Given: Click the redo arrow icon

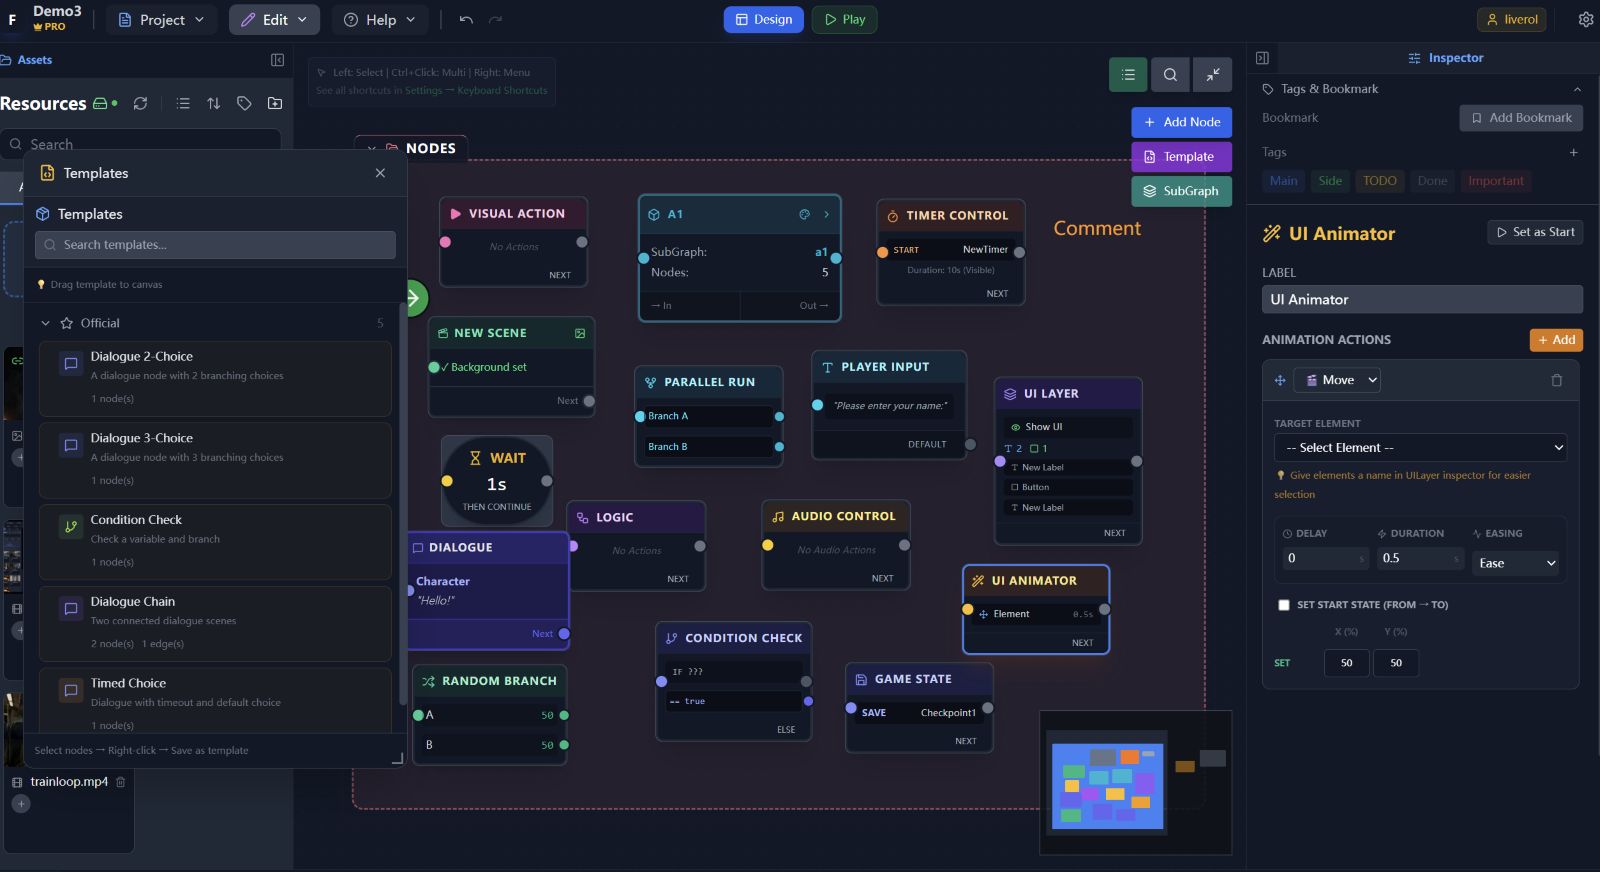Looking at the screenshot, I should [x=496, y=19].
